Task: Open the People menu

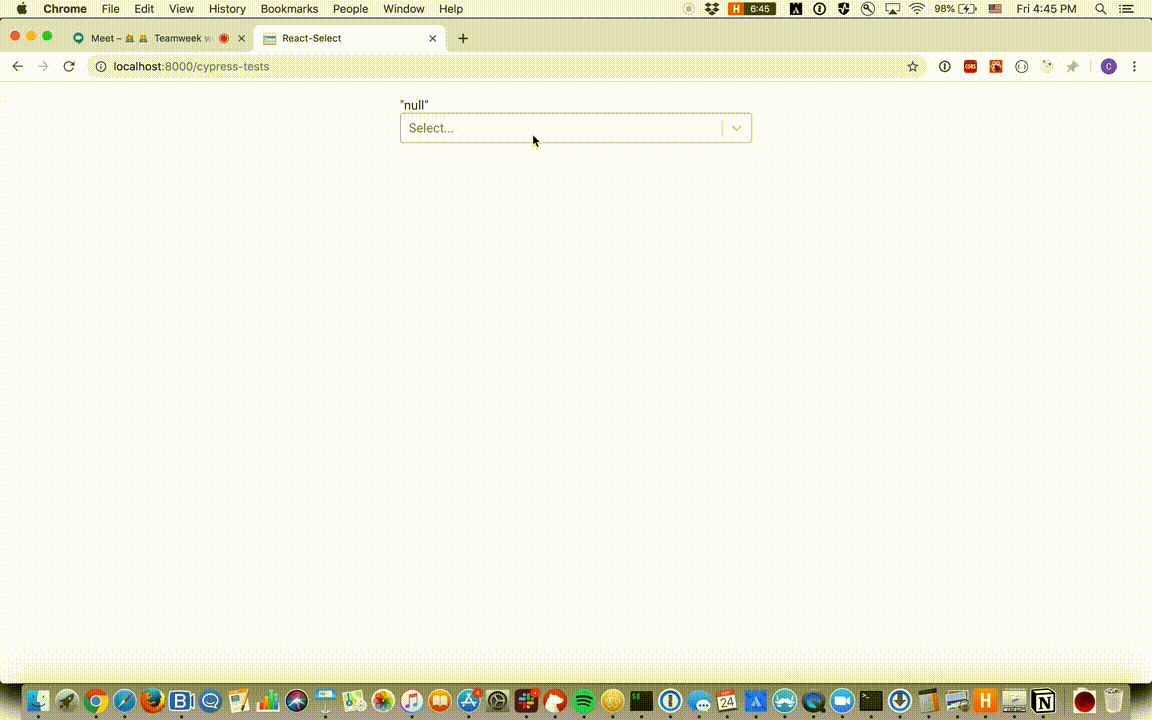Action: coord(350,9)
